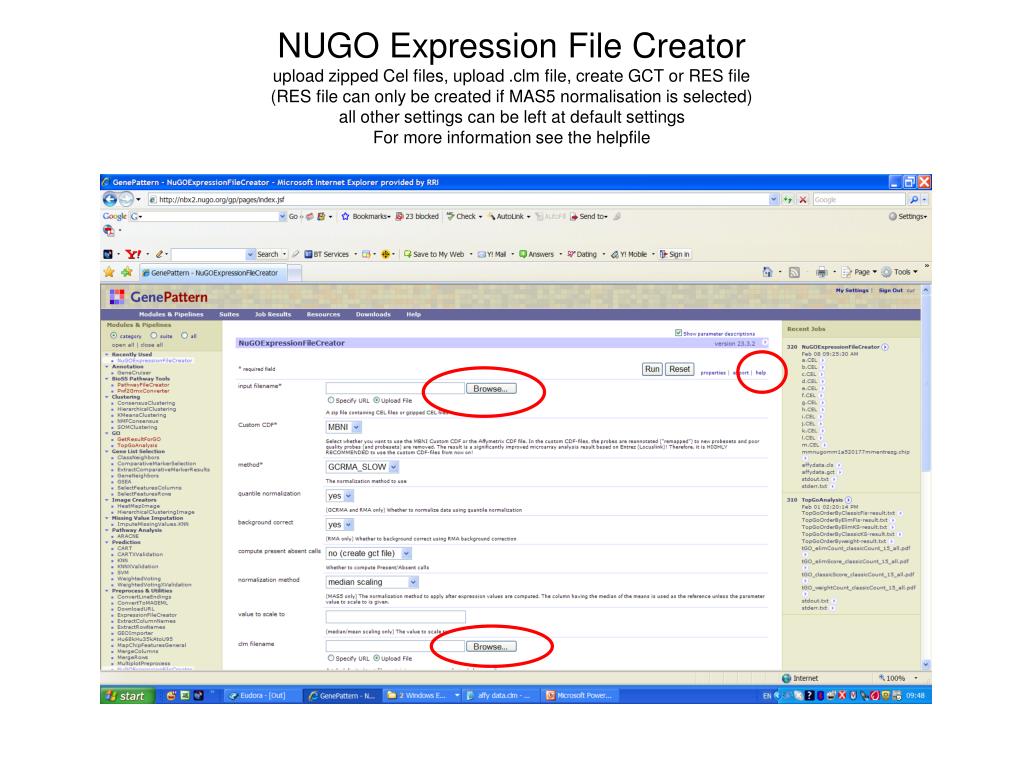Select the all radio button
This screenshot has width=1024, height=768.
tap(184, 336)
